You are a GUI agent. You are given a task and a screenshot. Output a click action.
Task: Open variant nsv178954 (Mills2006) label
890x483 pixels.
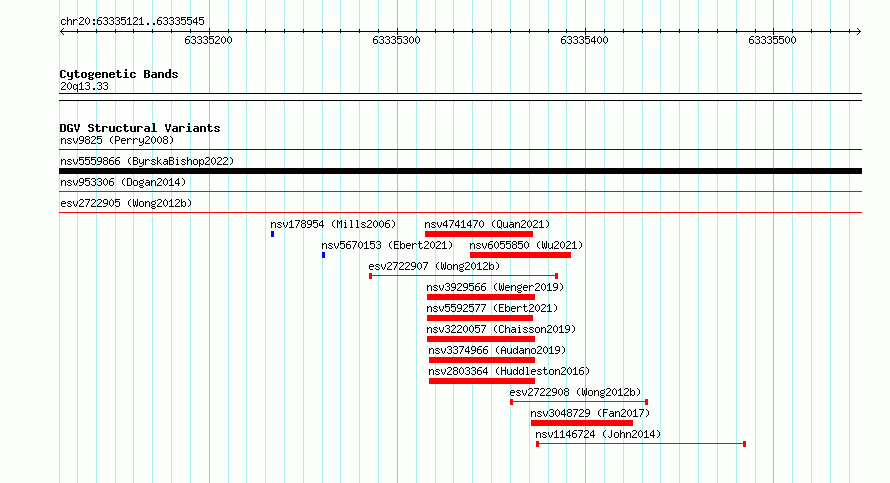(x=333, y=224)
